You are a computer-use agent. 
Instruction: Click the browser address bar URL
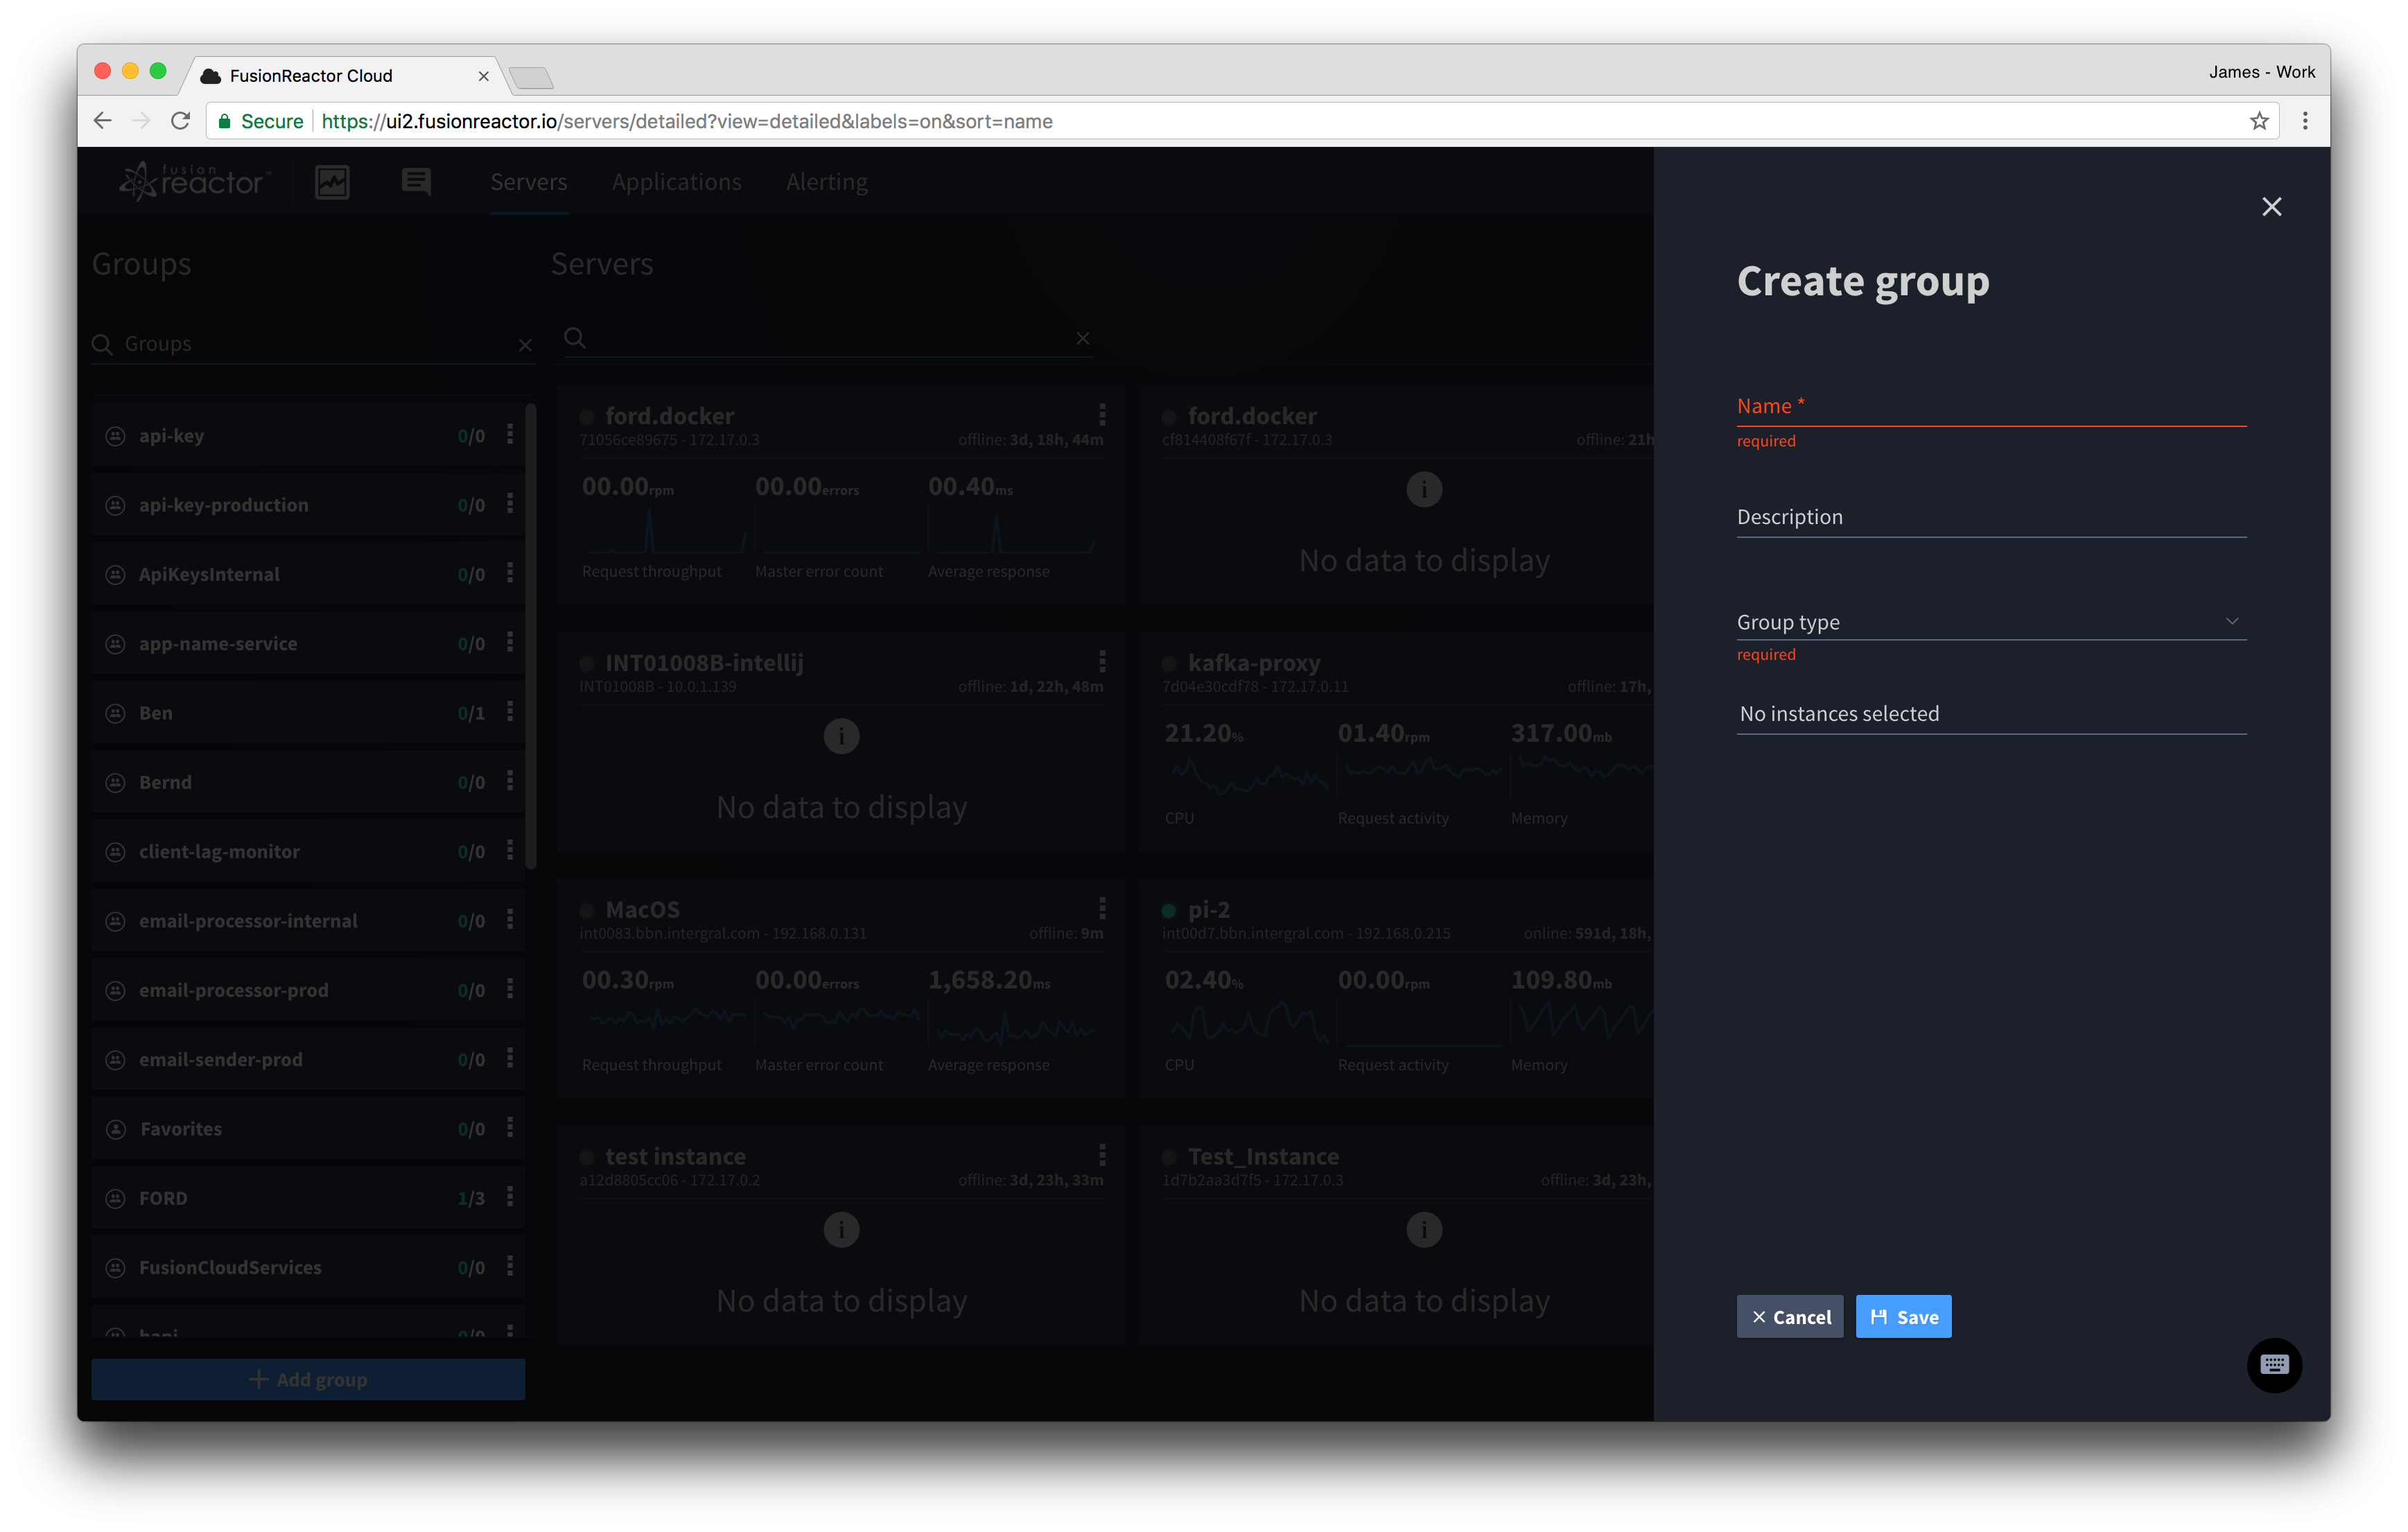point(686,121)
